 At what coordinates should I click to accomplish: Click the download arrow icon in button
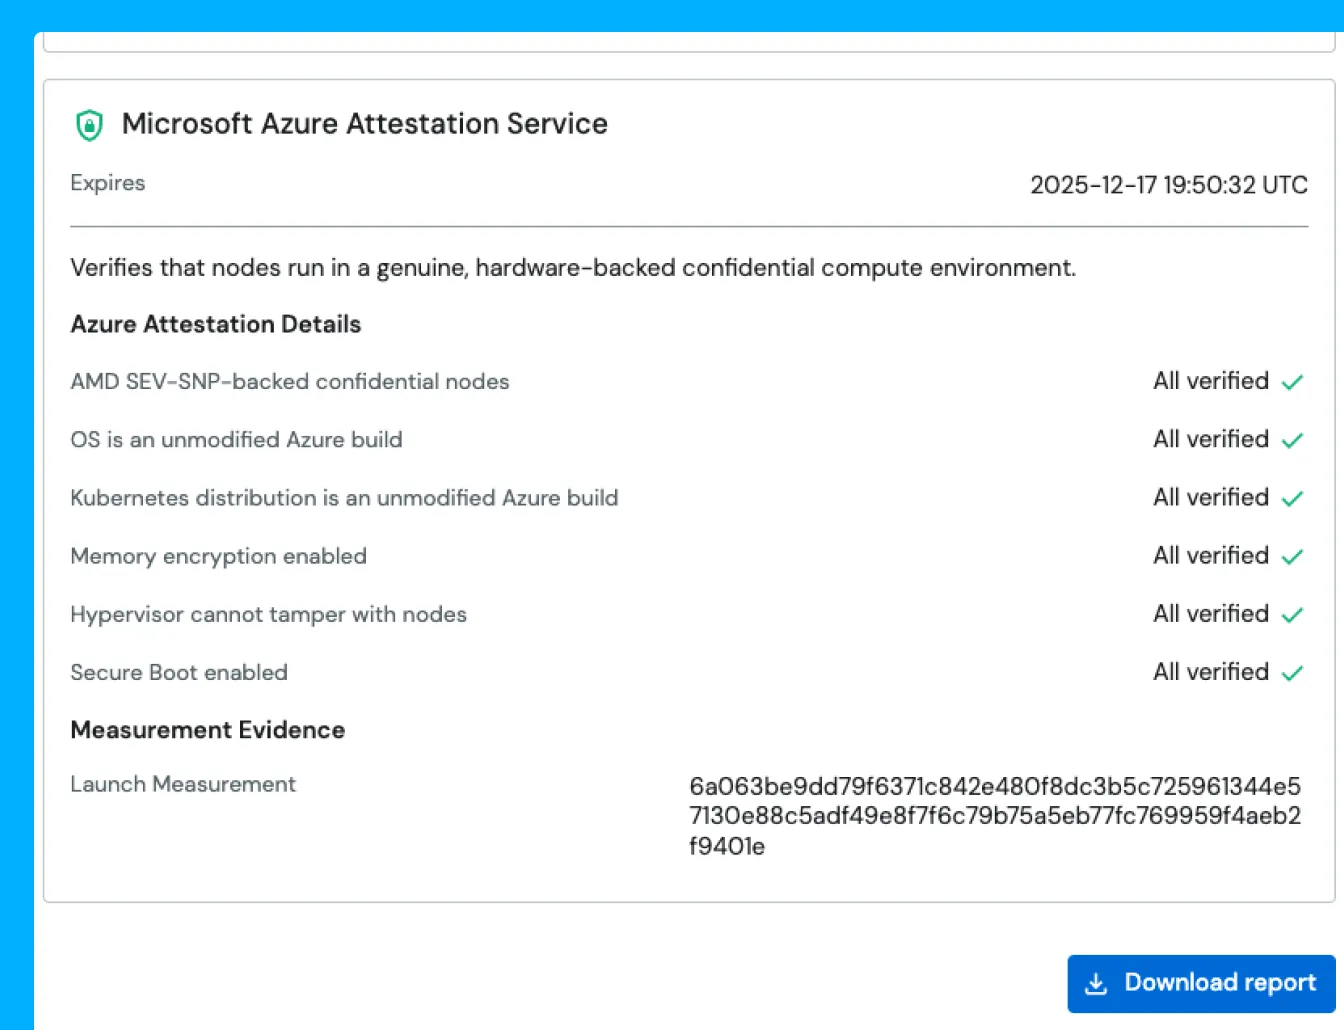(x=1096, y=984)
